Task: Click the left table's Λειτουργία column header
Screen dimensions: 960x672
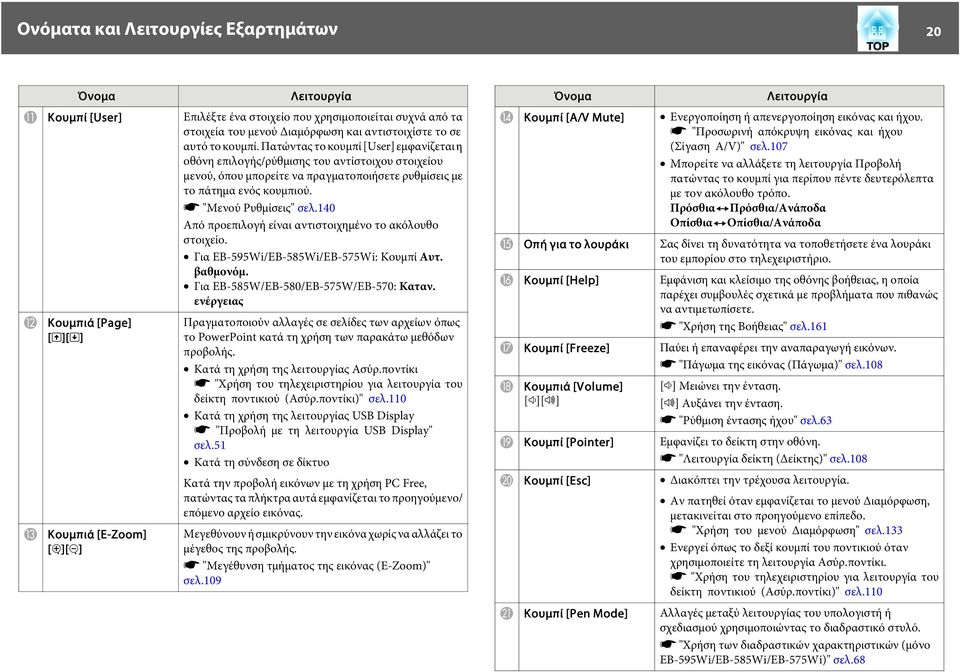Action: [x=321, y=96]
